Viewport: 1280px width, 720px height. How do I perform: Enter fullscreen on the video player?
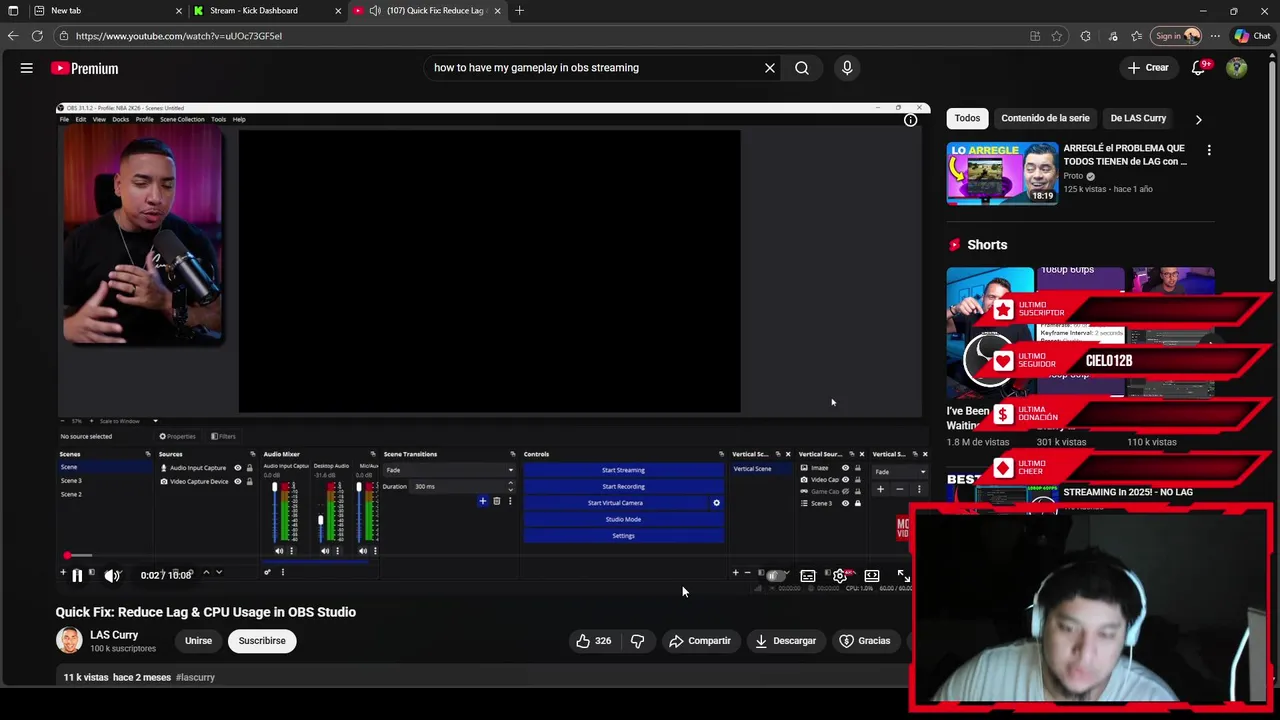[x=903, y=576]
